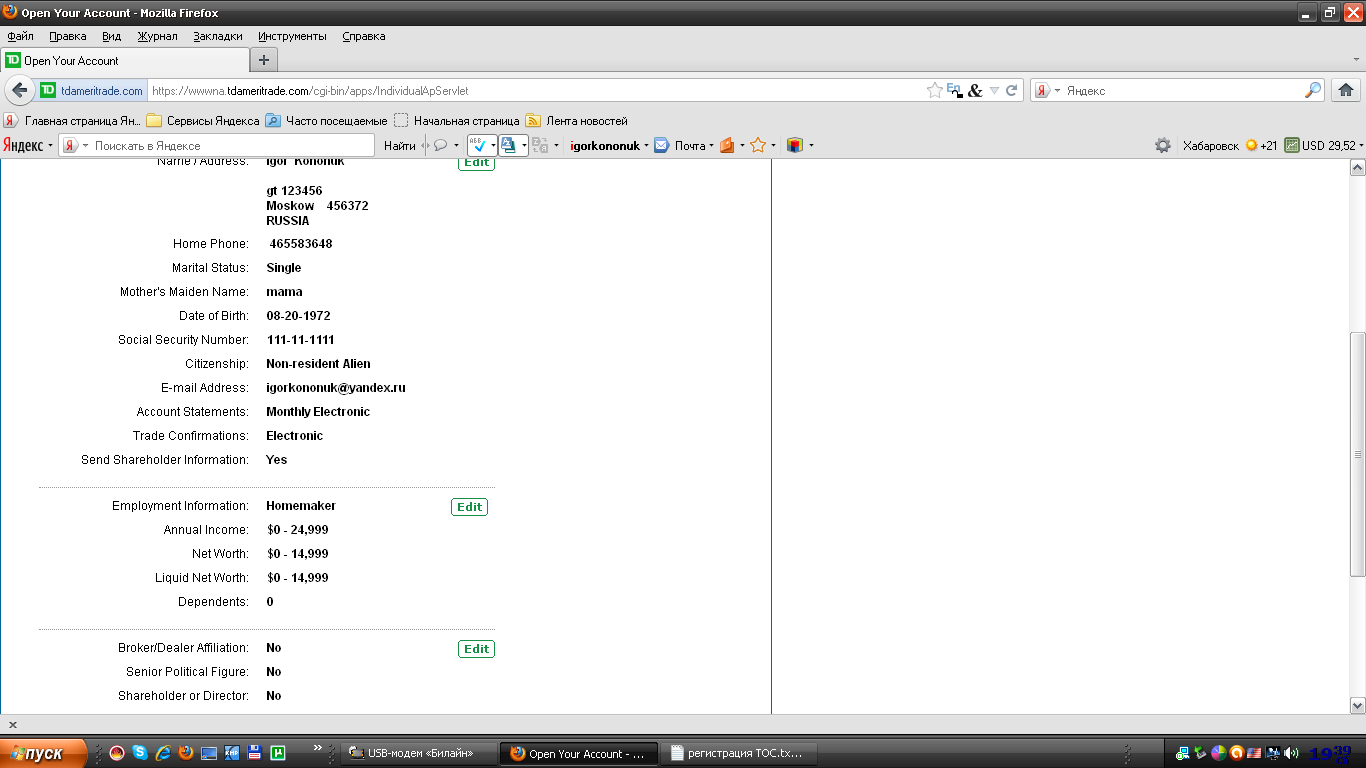Switch to the USB-модем «Билайн» taskbar window
This screenshot has height=768, width=1366.
pyautogui.click(x=419, y=753)
